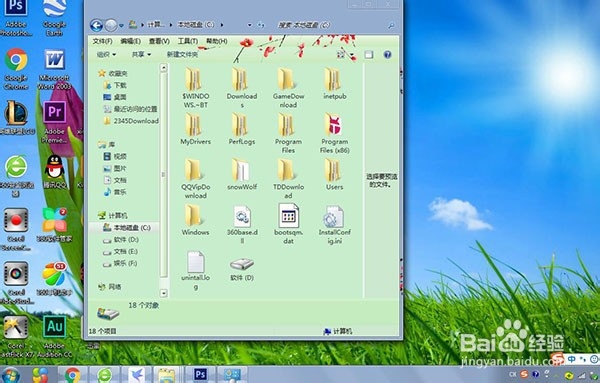Open the 共享 dropdown menu
Image resolution: width=600 pixels, height=383 pixels.
141,55
